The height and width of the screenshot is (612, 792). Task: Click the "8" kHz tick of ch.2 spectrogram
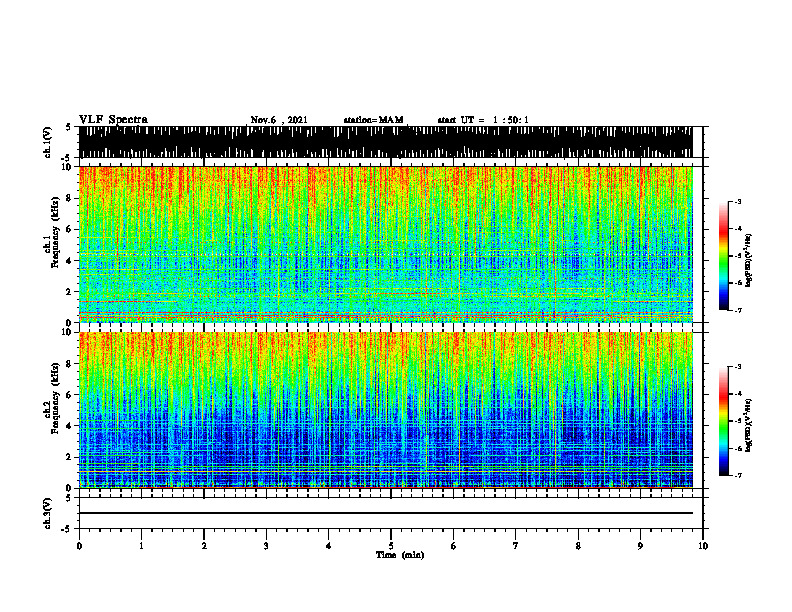coord(69,364)
